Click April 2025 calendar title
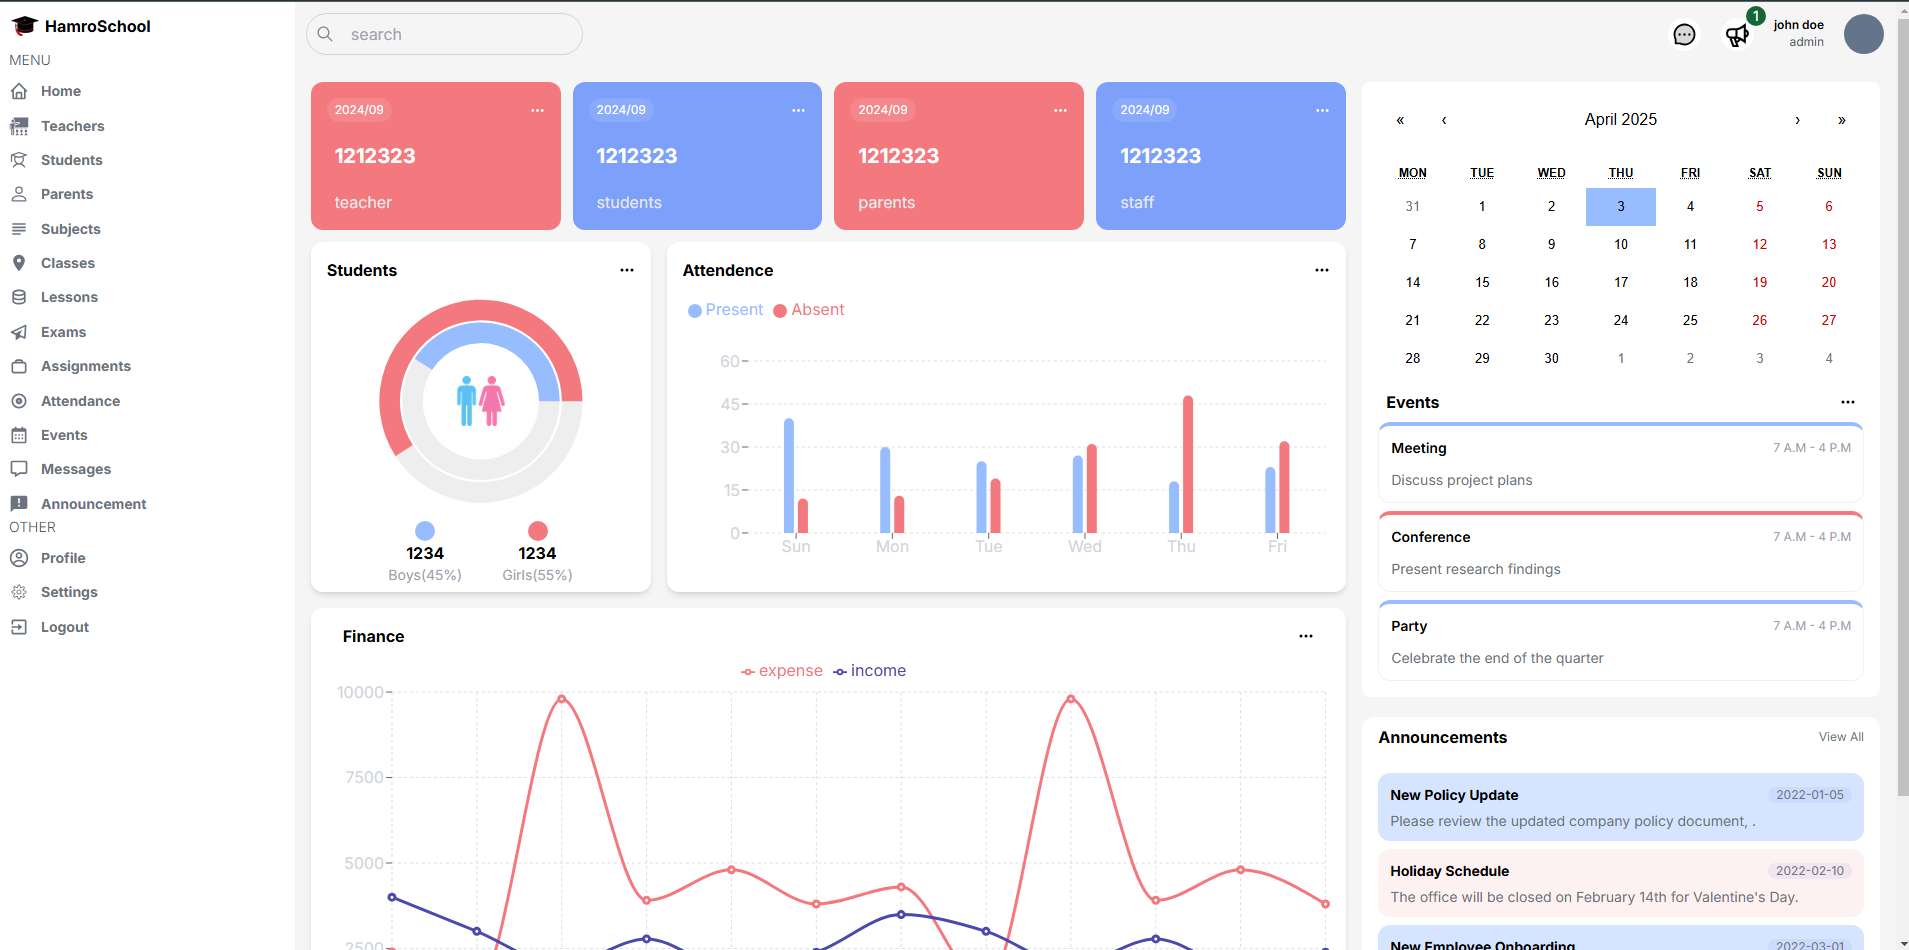 click(1620, 119)
